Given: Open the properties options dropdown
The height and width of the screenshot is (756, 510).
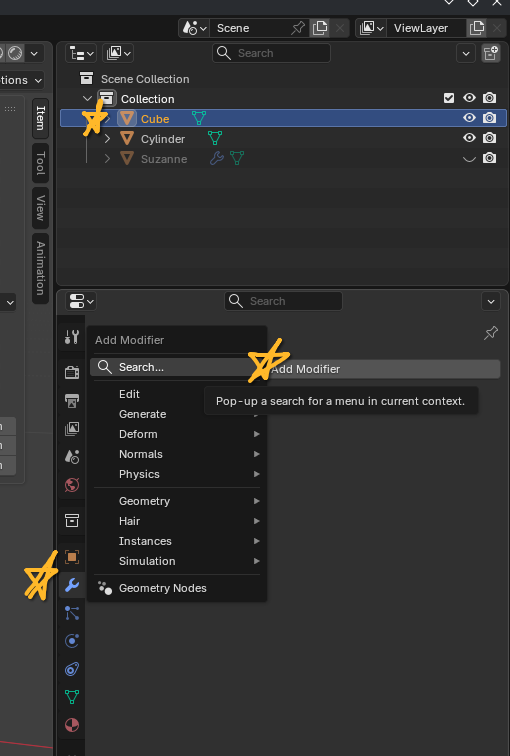Looking at the screenshot, I should (x=491, y=302).
